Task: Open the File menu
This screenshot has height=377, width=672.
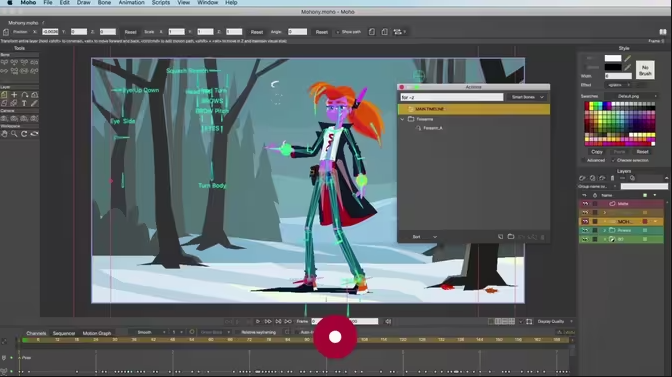Action: (x=48, y=3)
